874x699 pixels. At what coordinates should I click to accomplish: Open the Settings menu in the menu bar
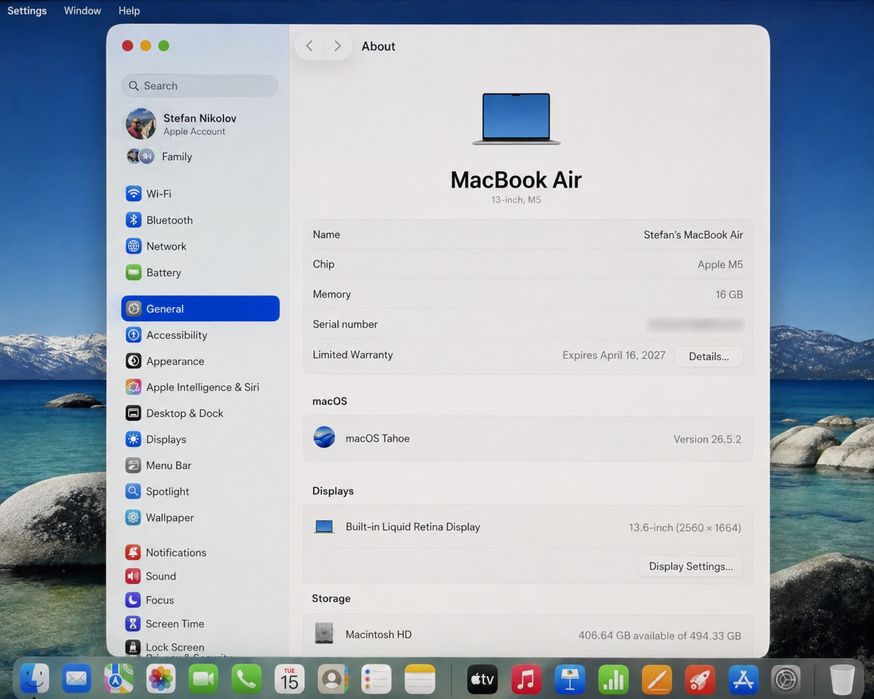point(27,11)
